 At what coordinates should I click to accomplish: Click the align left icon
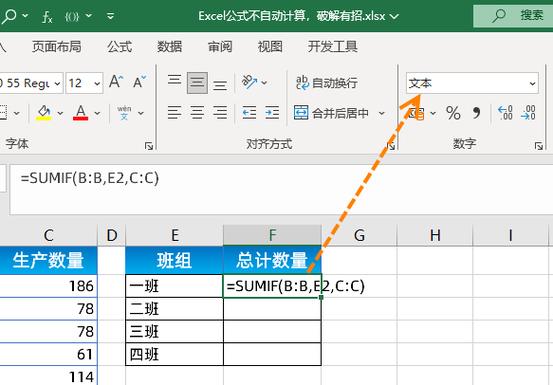174,113
